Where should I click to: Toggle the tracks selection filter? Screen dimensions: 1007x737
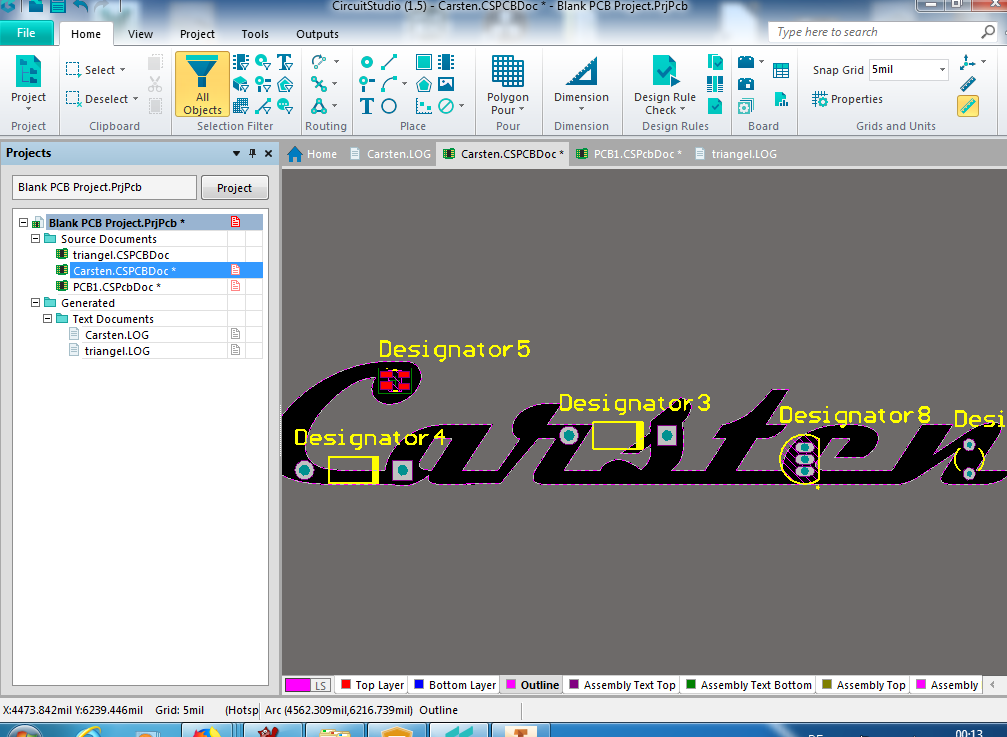(x=263, y=106)
